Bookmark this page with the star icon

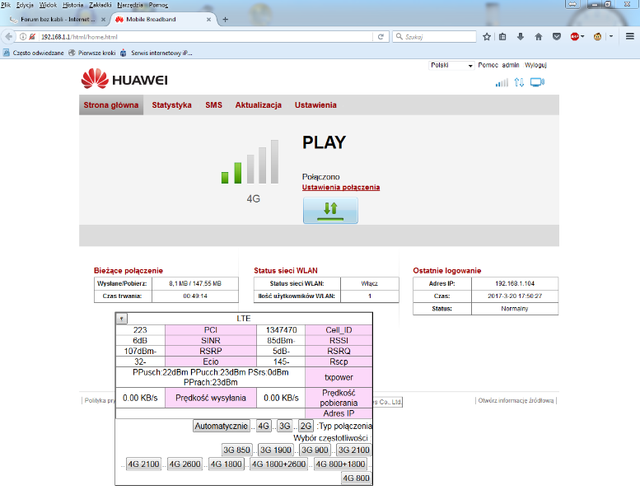coord(487,37)
